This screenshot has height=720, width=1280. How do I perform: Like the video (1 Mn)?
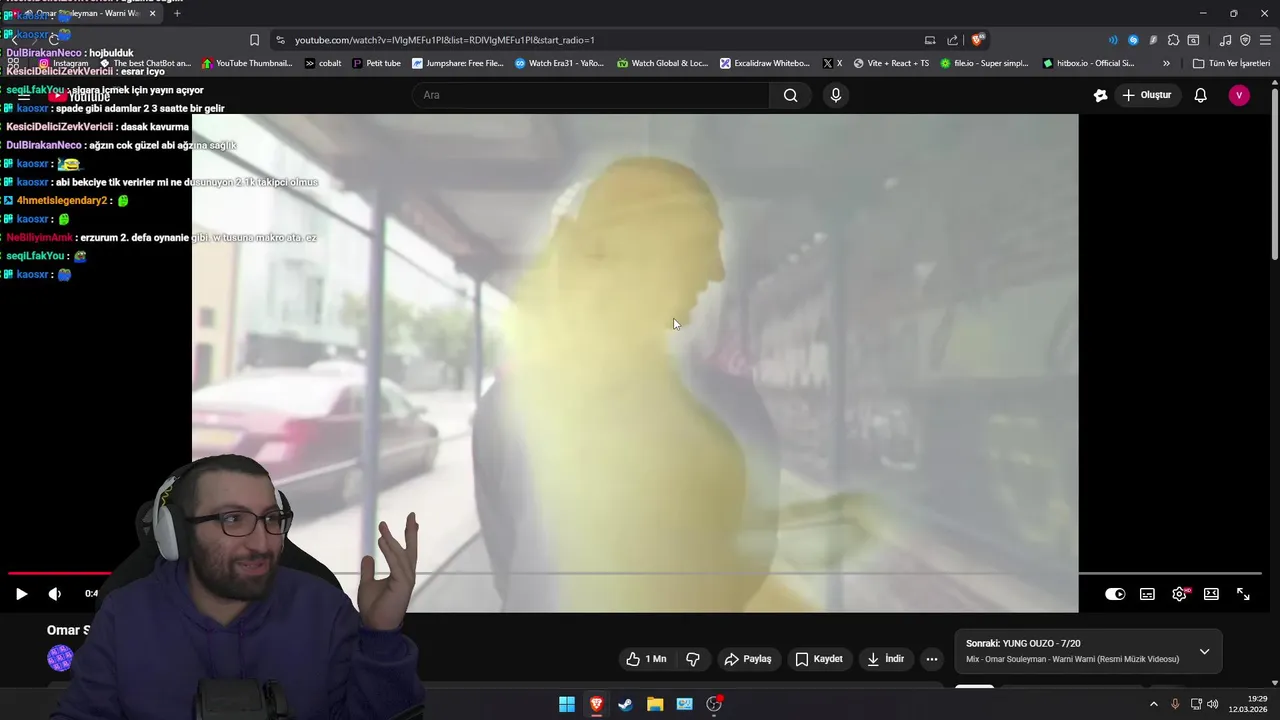pos(646,659)
